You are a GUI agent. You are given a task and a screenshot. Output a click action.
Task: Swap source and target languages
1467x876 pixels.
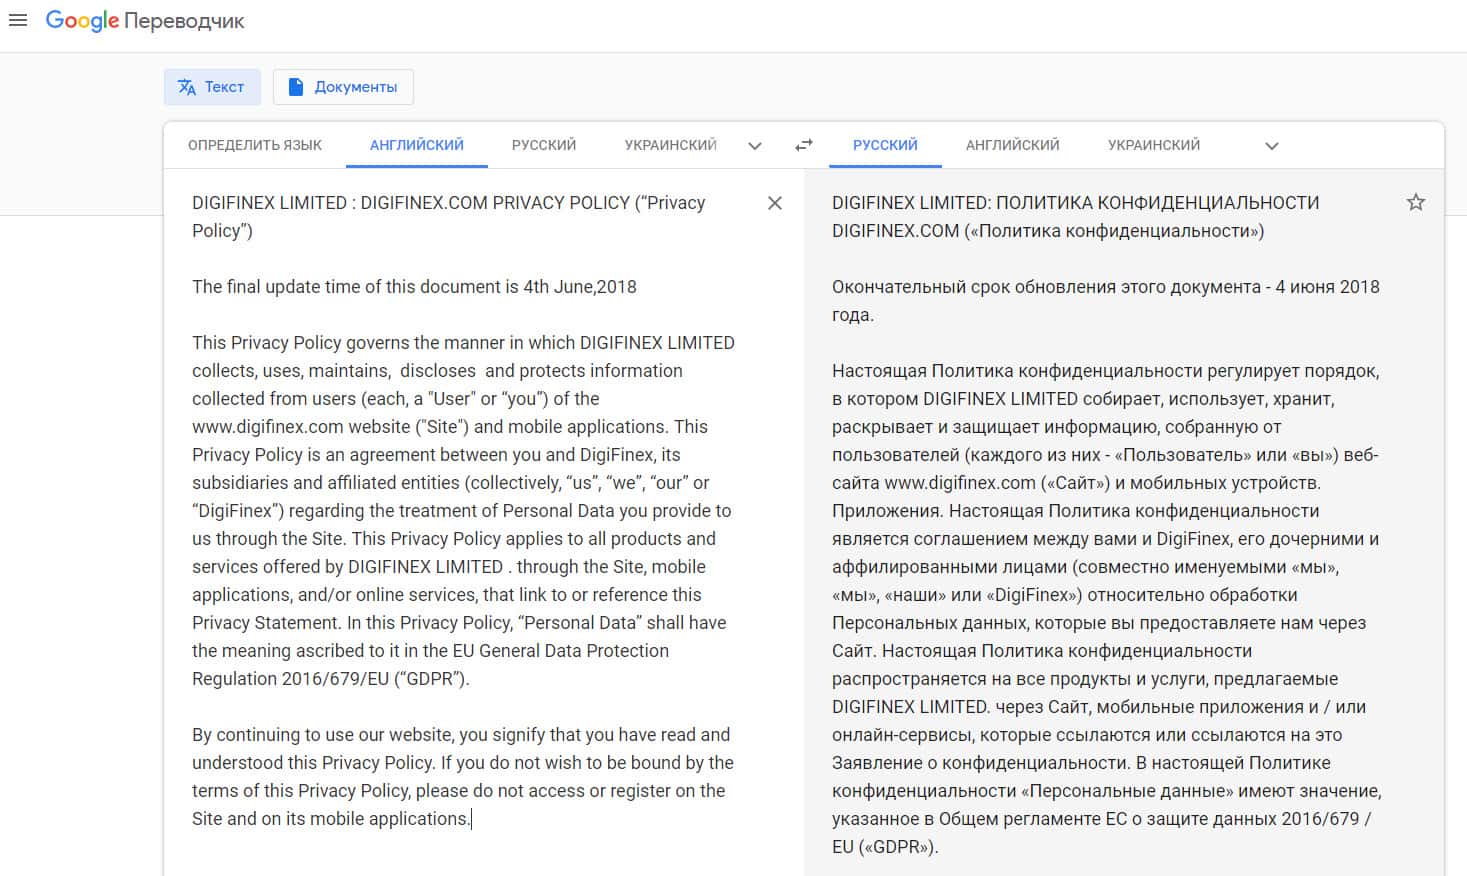[804, 146]
